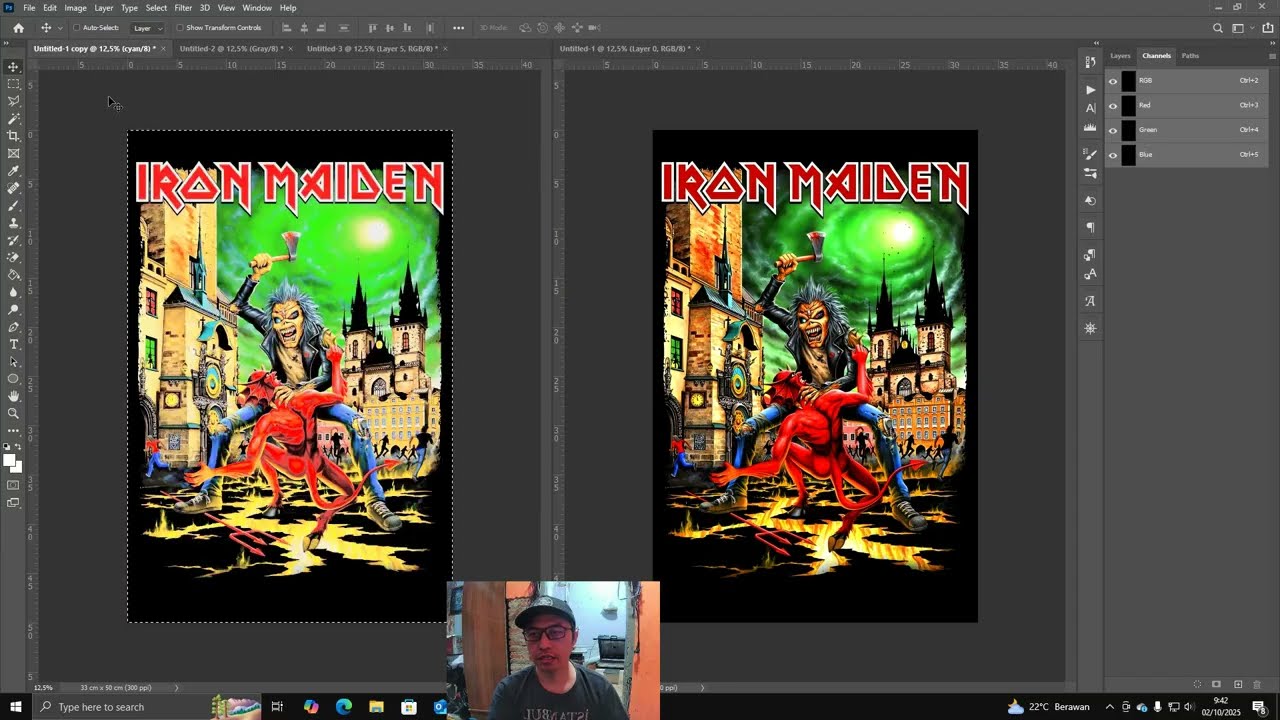Open status bar info arrow in left document
This screenshot has width=1280, height=720.
coord(177,688)
